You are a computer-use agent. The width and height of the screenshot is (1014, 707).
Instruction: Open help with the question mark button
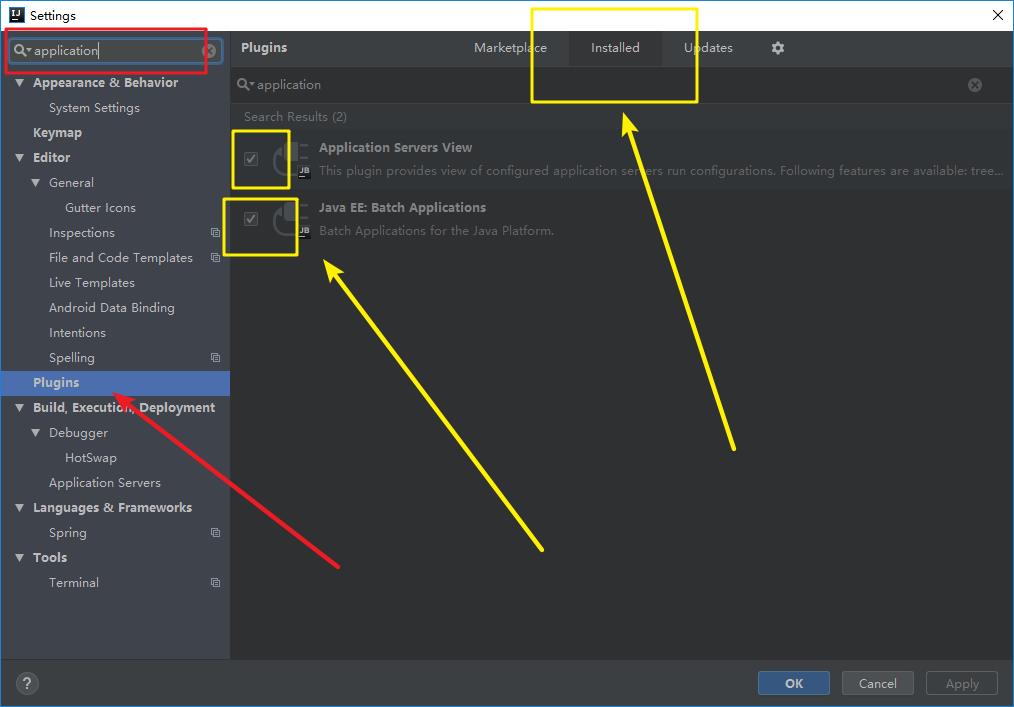click(x=27, y=684)
